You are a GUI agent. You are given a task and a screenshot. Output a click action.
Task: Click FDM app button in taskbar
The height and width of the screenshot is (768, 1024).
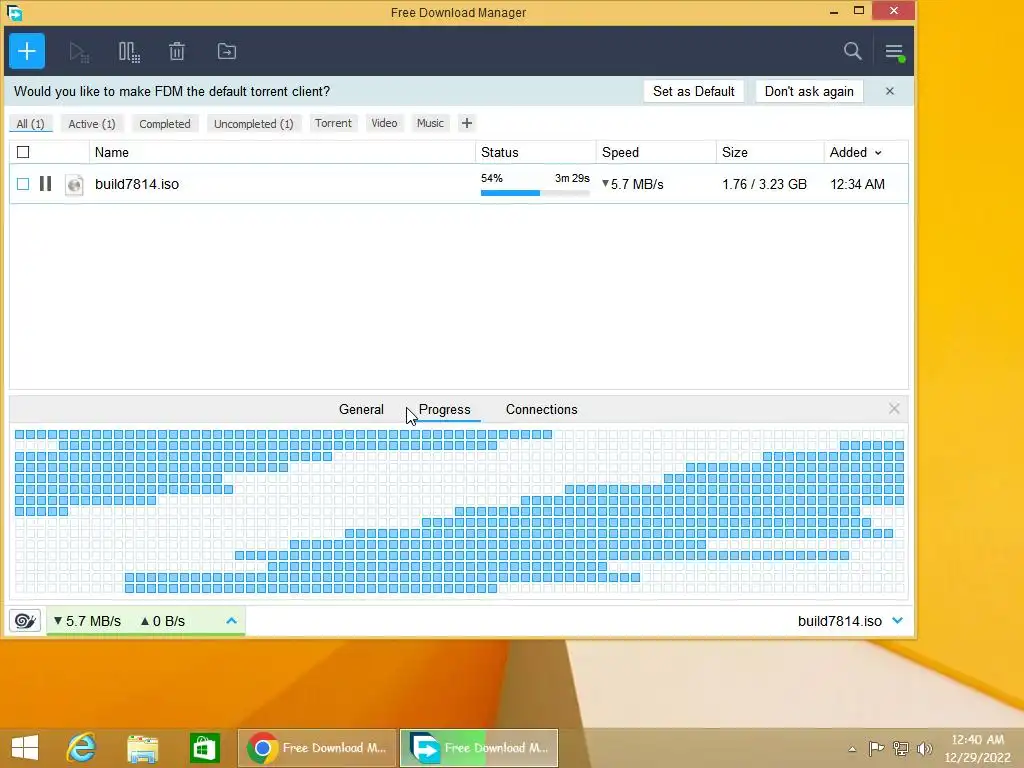pos(479,748)
